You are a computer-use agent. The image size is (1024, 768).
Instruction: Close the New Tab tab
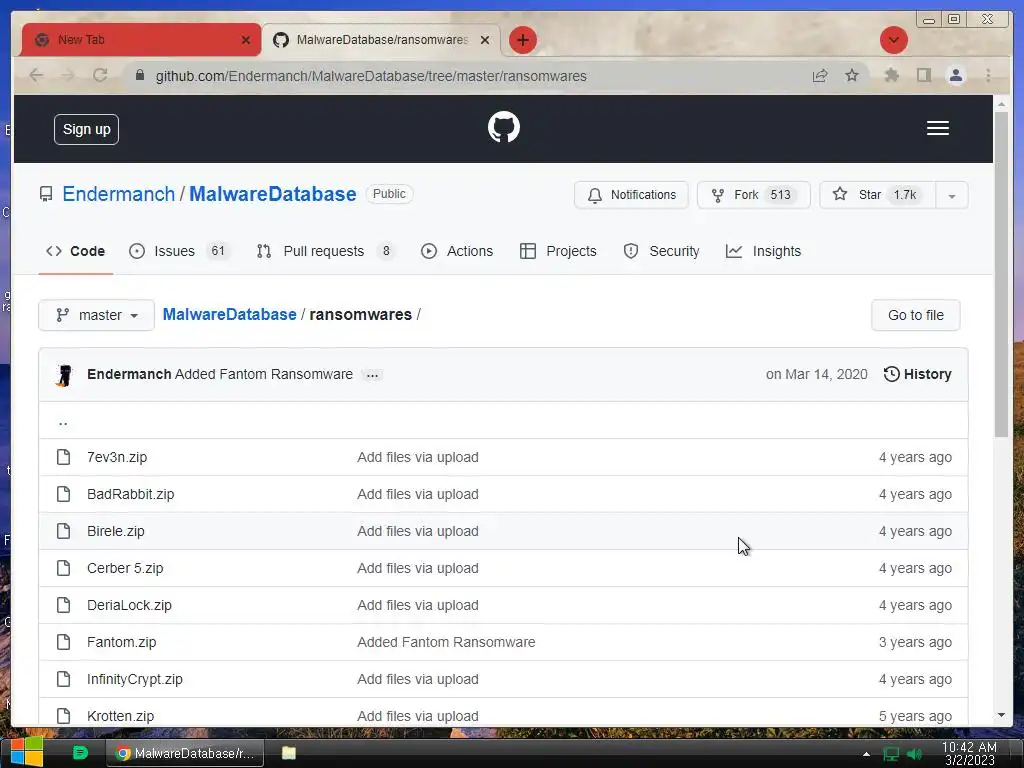(246, 40)
